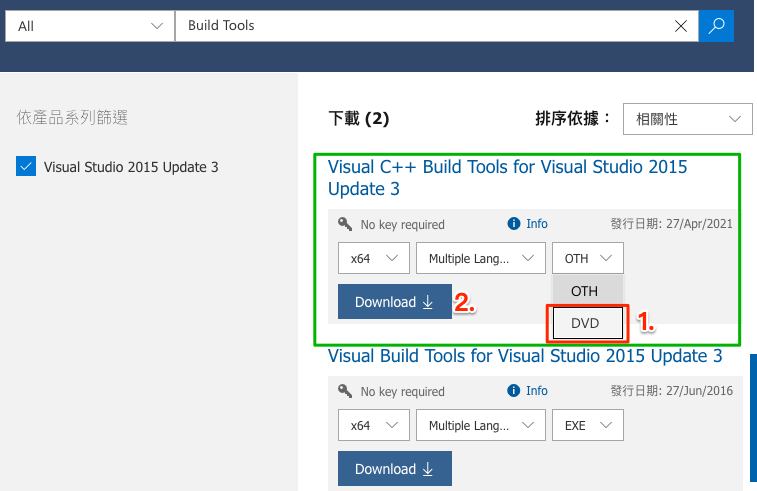Expand x64 dropdown for Visual Build Tools entry

374,425
